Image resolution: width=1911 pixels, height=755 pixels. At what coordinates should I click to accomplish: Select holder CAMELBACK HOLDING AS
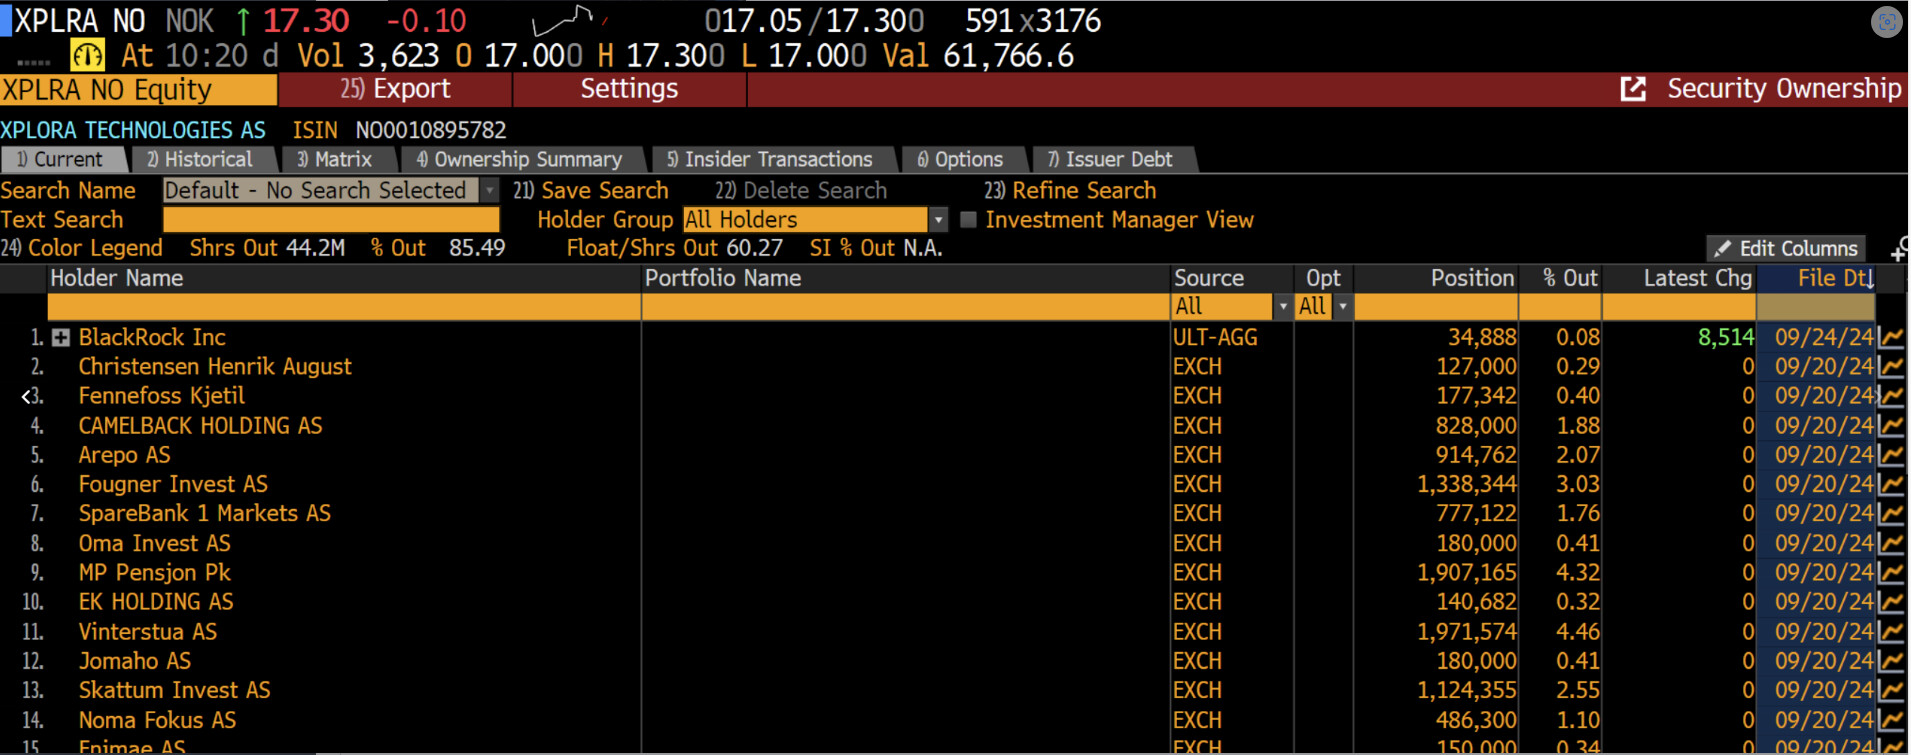[201, 426]
